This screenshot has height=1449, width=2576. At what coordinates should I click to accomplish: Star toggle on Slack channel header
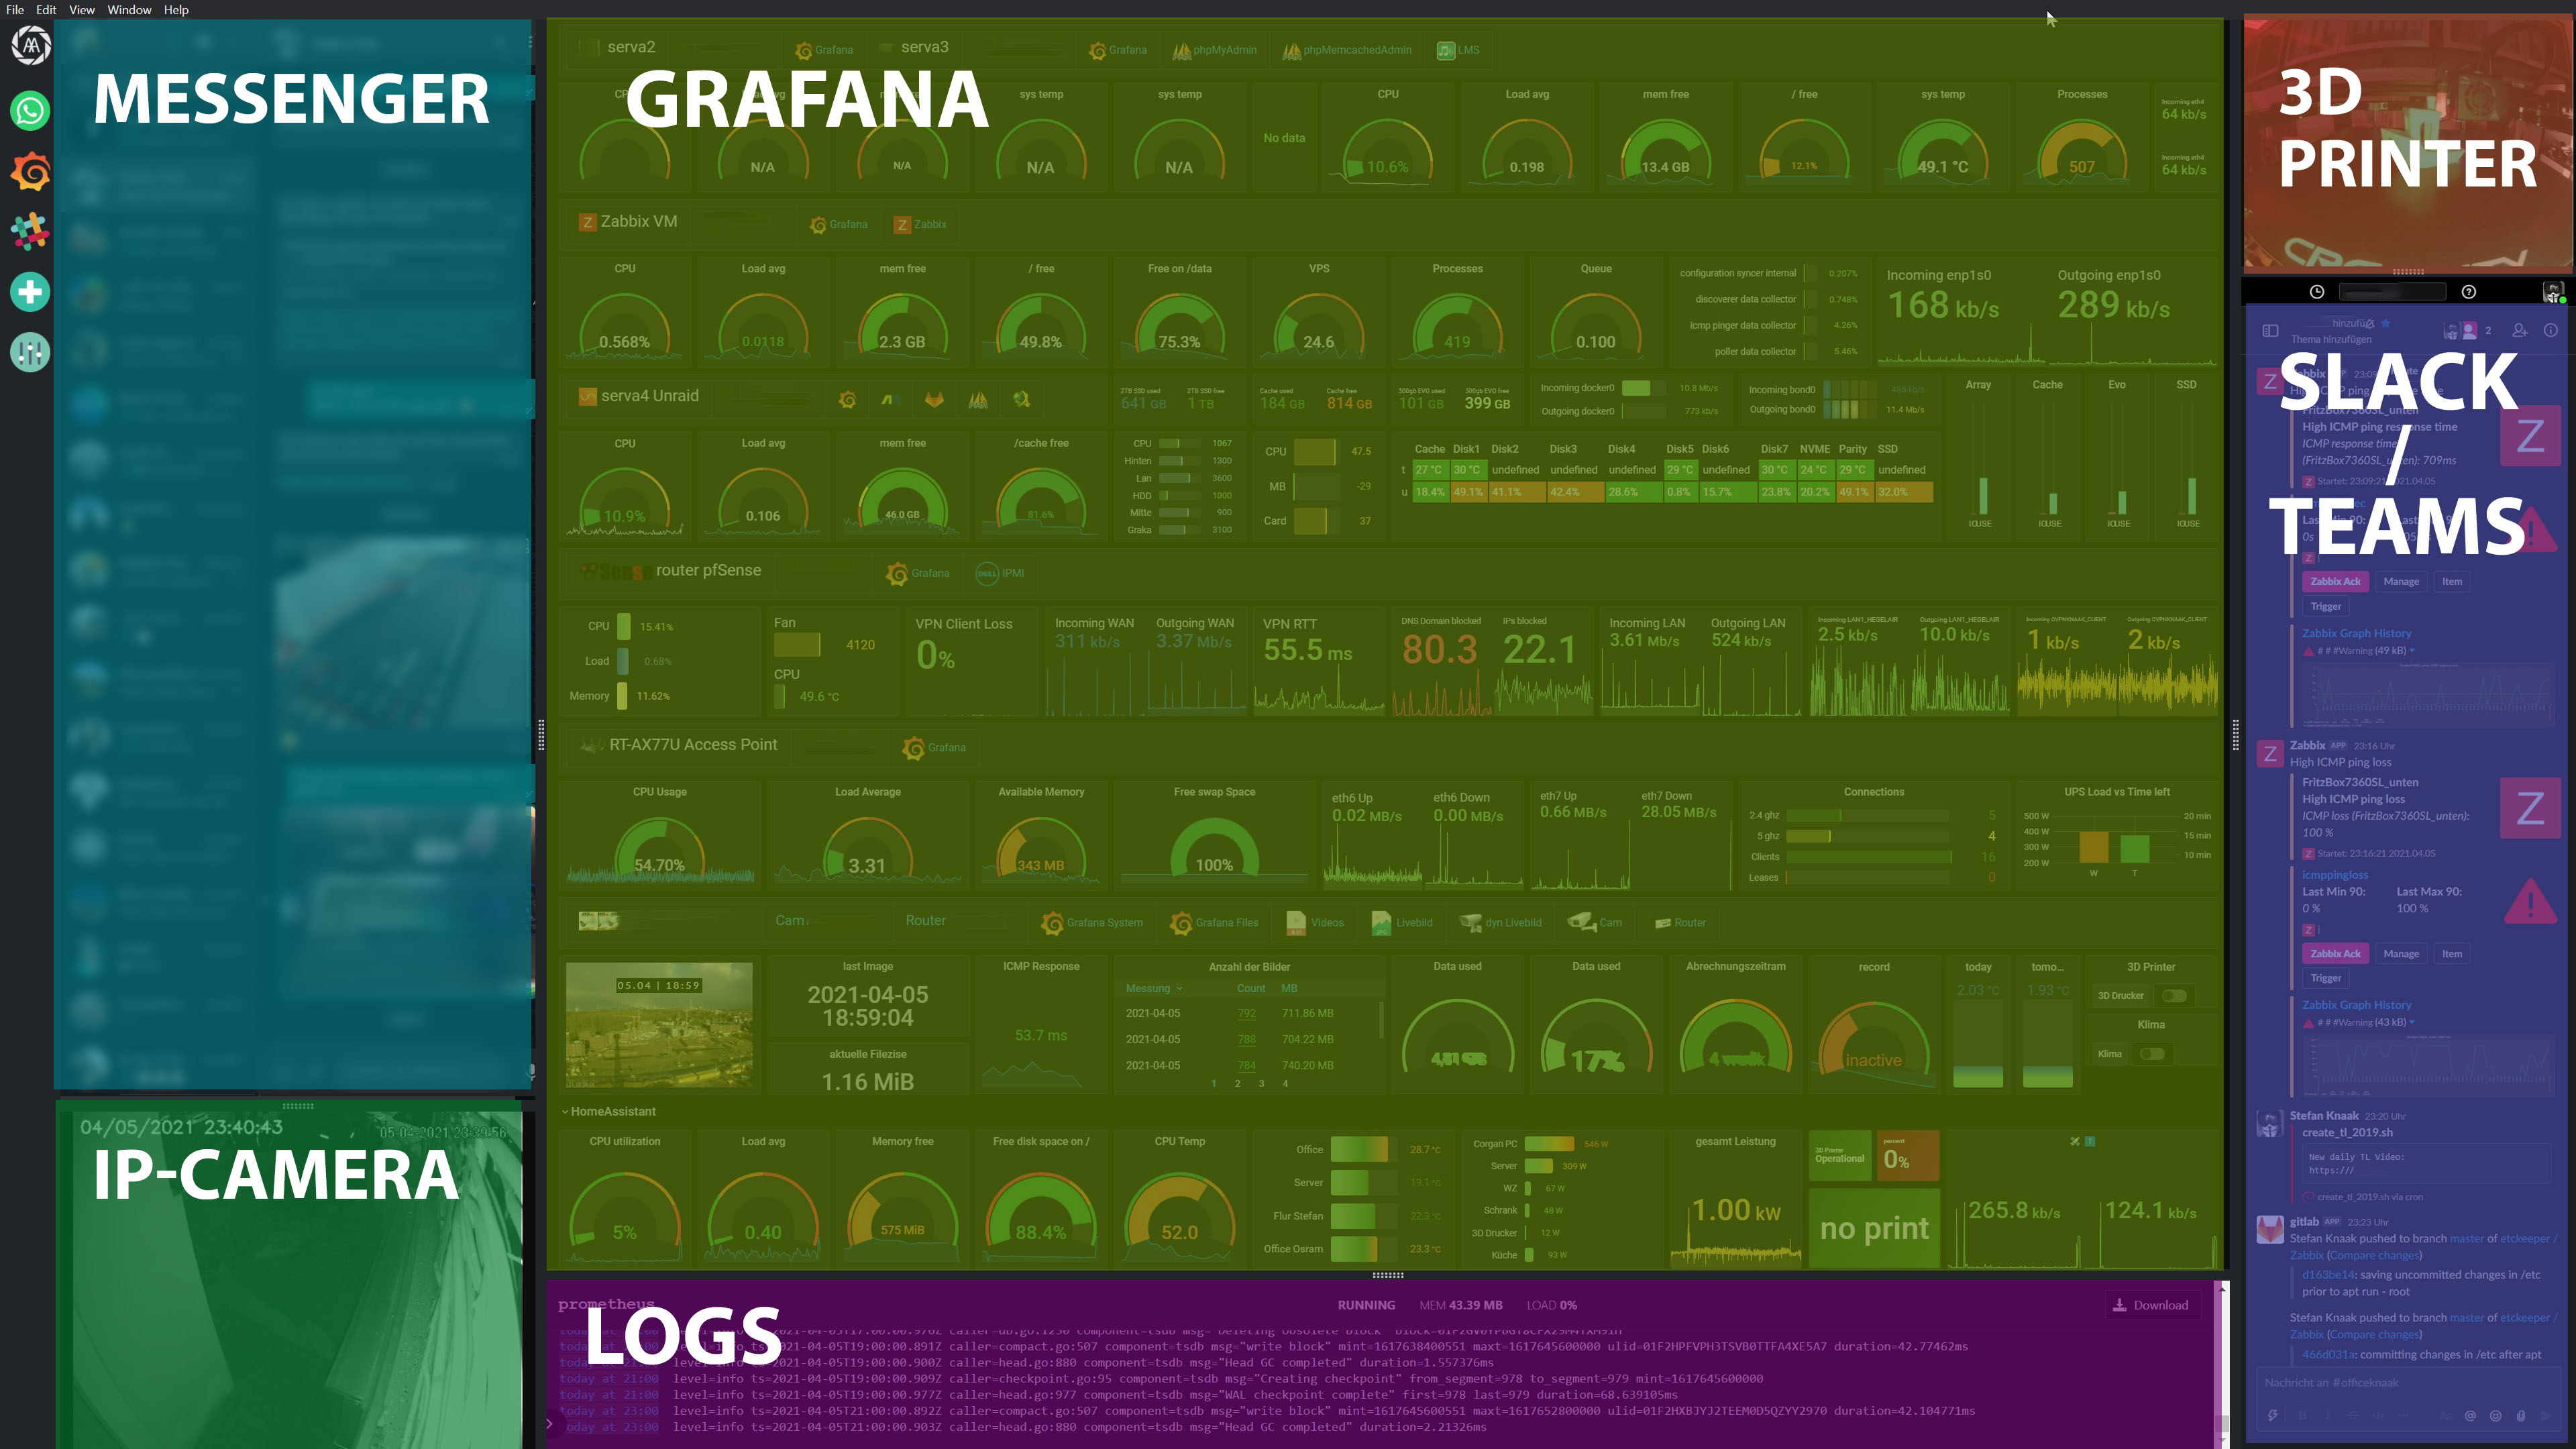click(2386, 323)
